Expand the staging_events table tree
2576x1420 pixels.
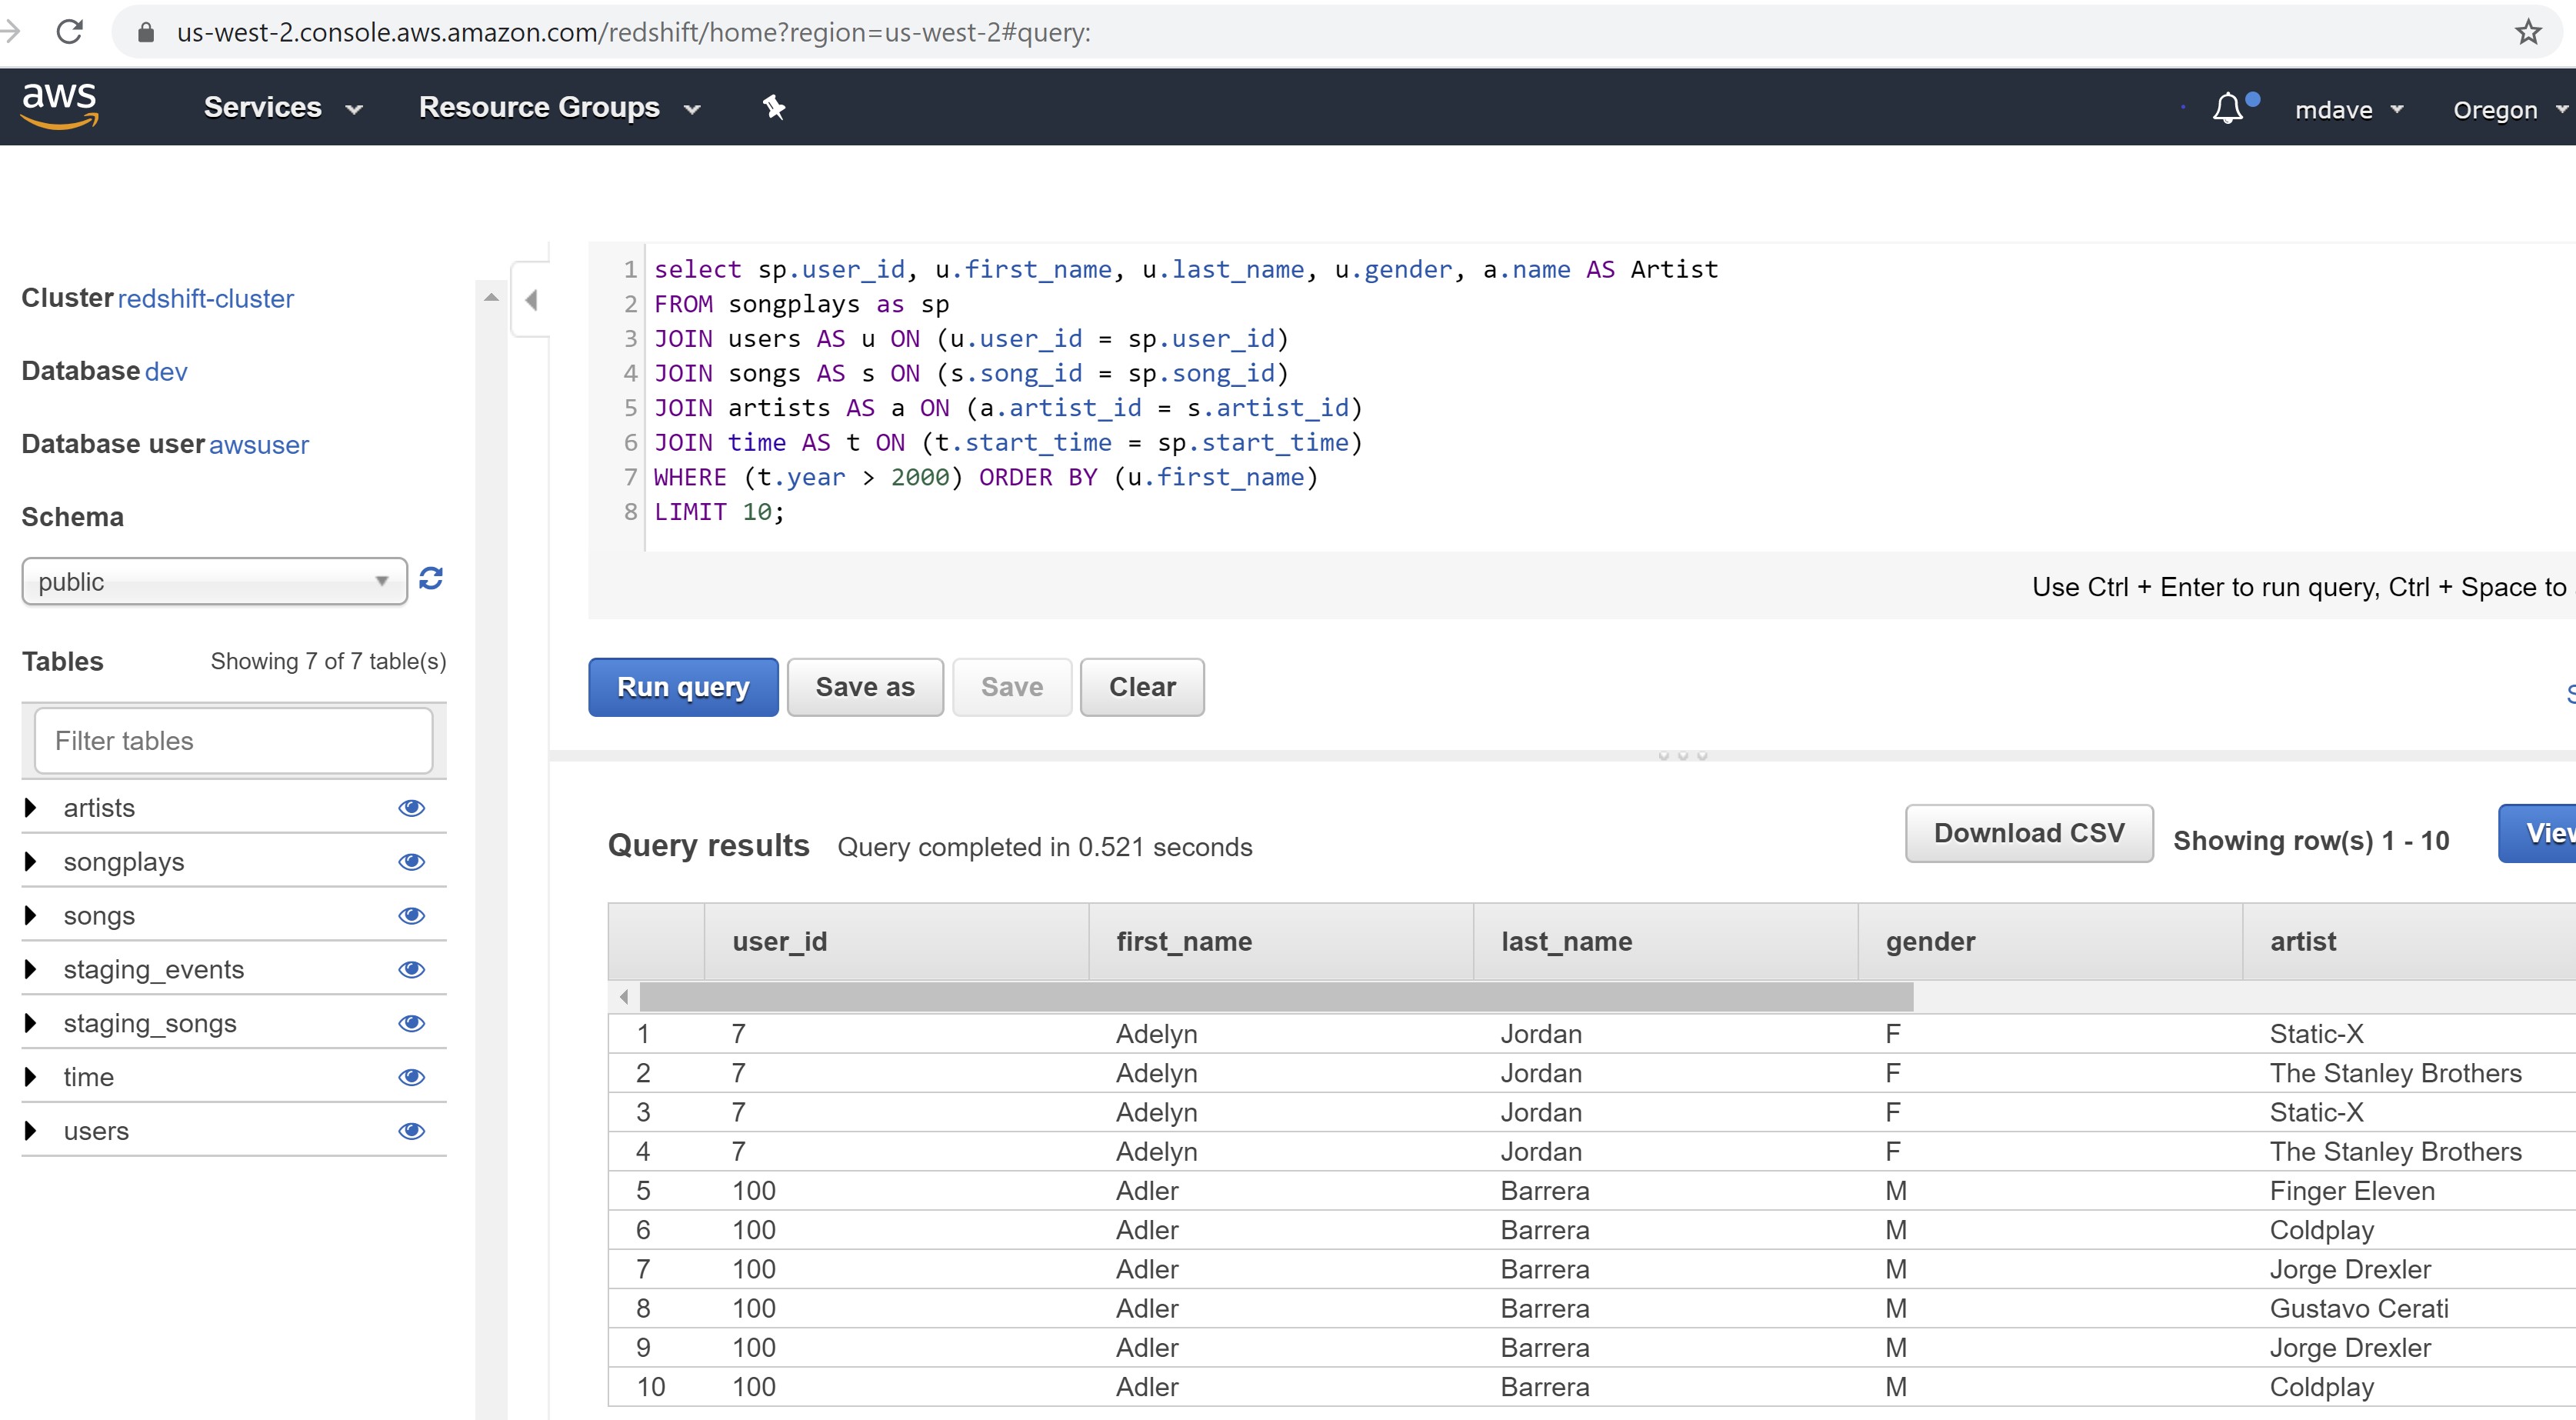[30, 969]
